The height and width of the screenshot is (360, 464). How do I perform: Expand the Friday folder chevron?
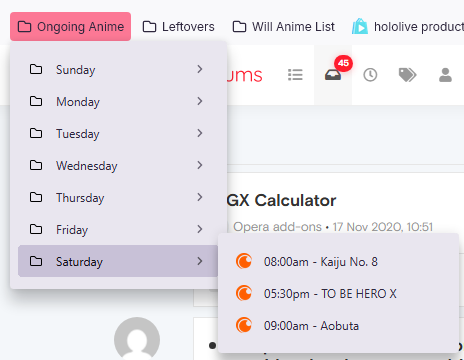(200, 229)
